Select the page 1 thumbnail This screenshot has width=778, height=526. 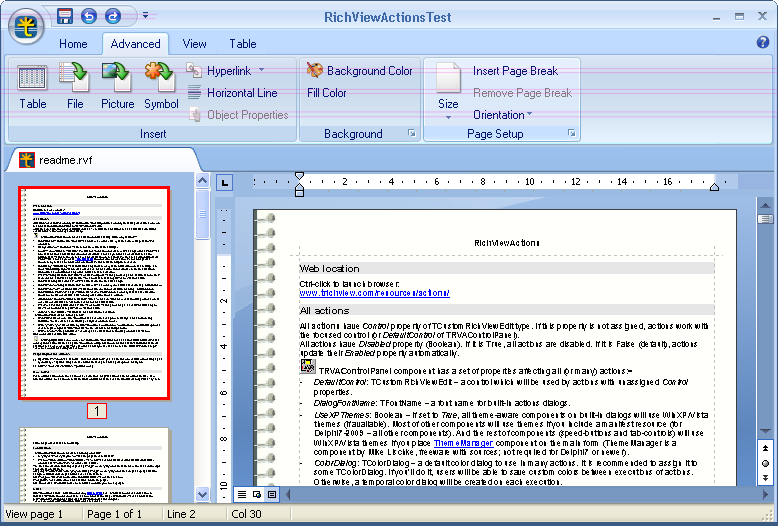[94, 293]
